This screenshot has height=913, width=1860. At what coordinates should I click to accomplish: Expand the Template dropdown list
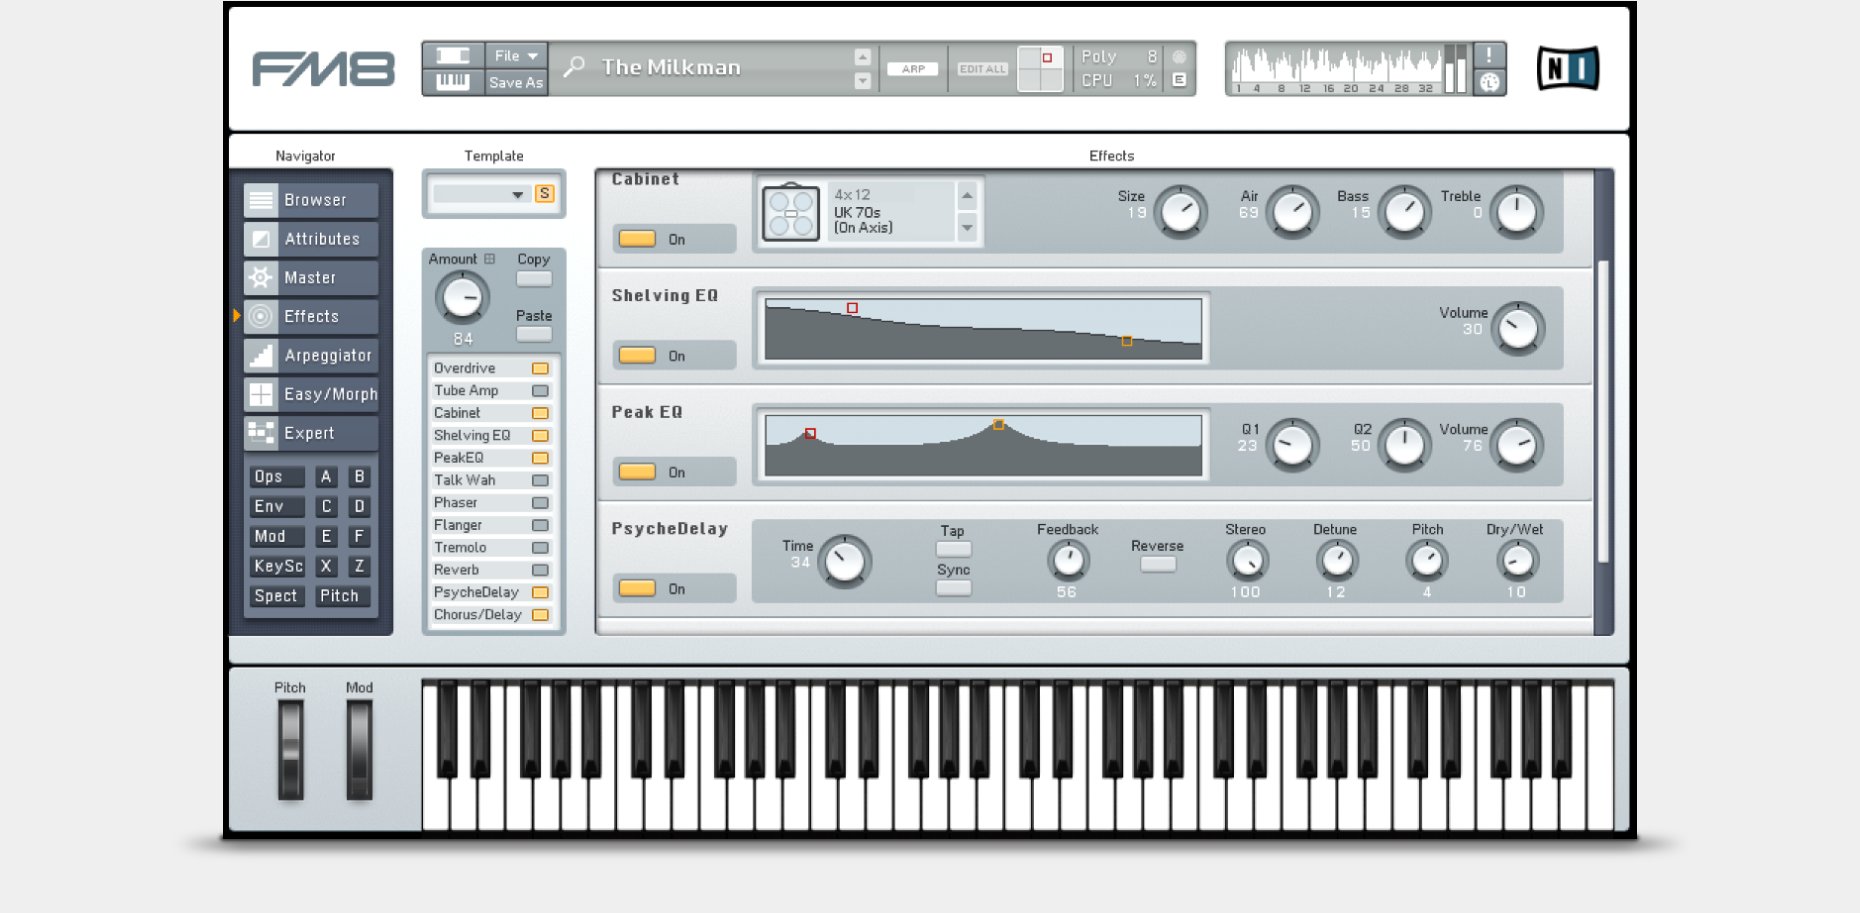point(517,195)
